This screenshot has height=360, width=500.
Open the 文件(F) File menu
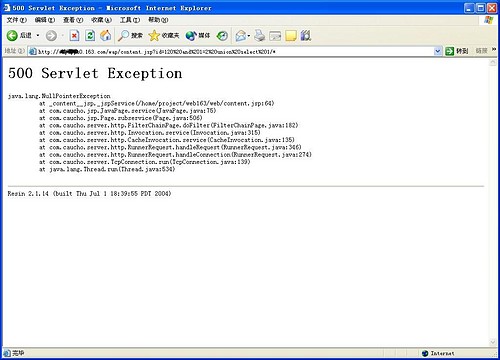(17, 20)
